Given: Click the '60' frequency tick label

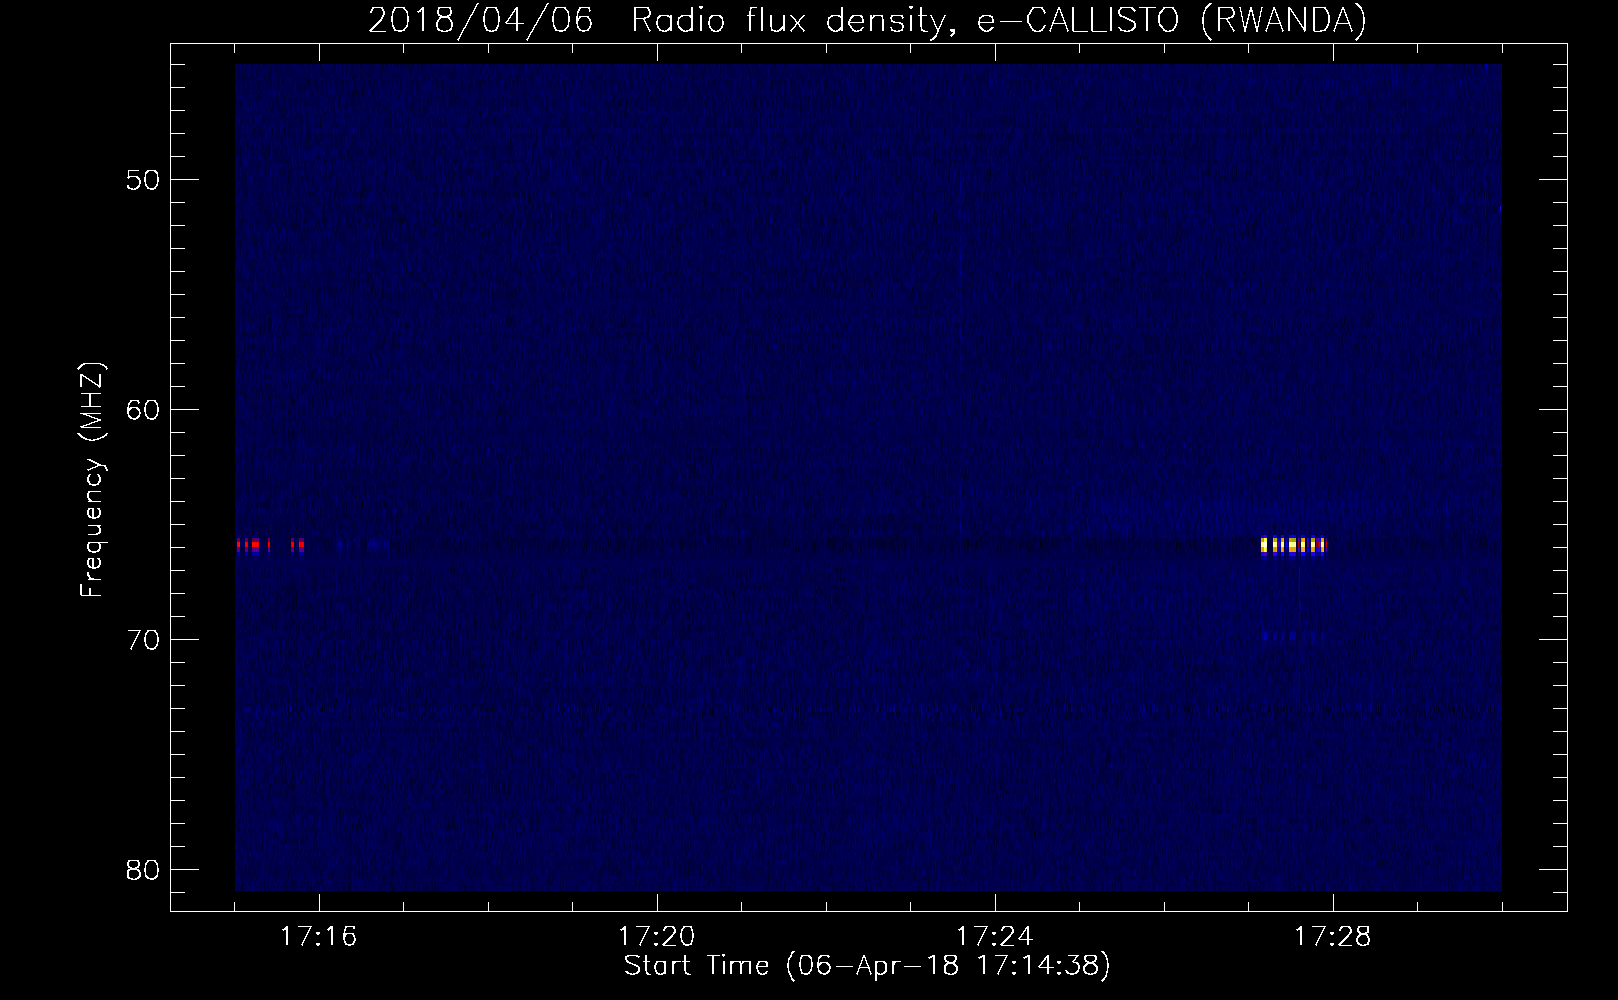Looking at the screenshot, I should coord(144,410).
